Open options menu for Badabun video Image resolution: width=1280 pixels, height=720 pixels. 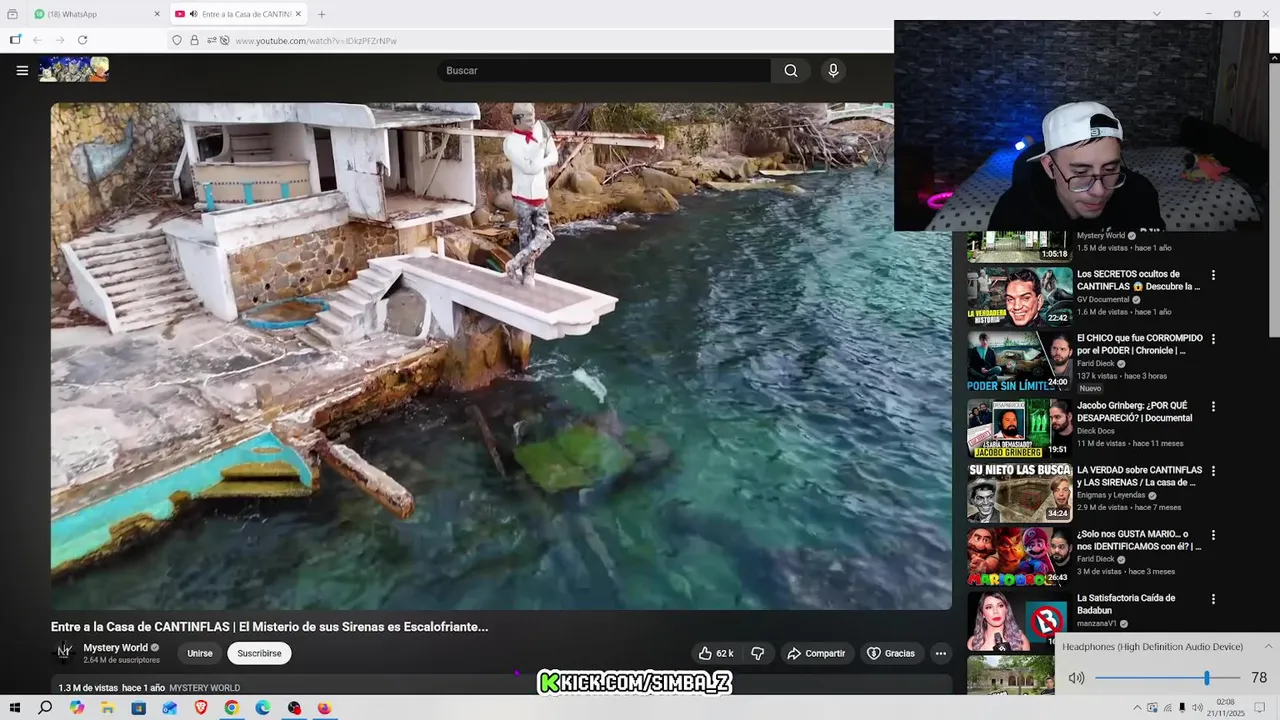pos(1213,599)
